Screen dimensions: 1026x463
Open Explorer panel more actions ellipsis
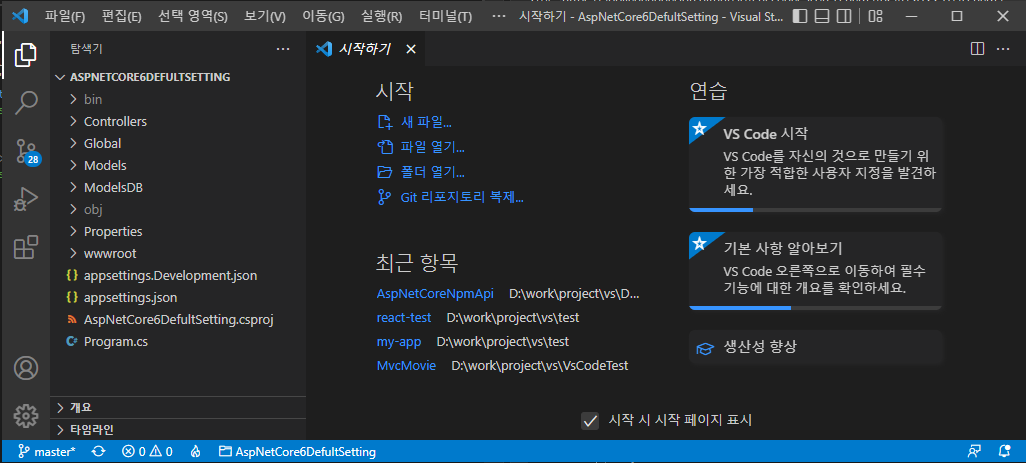(x=283, y=48)
